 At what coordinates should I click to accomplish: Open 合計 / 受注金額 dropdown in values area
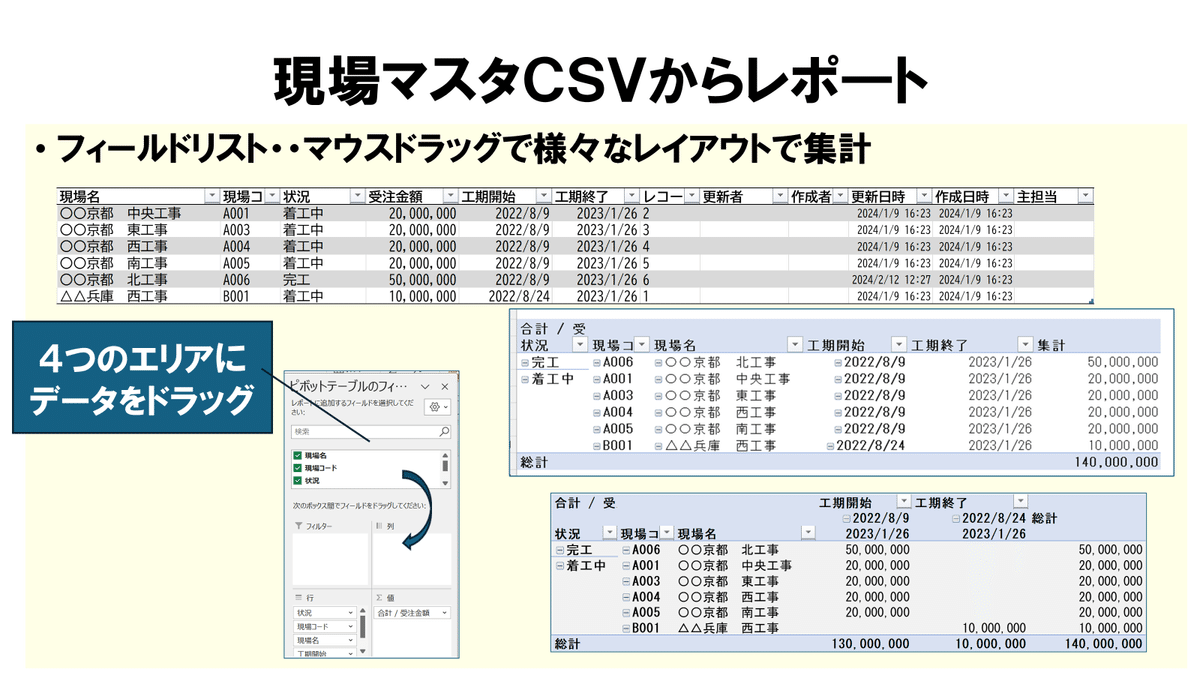coord(444,613)
